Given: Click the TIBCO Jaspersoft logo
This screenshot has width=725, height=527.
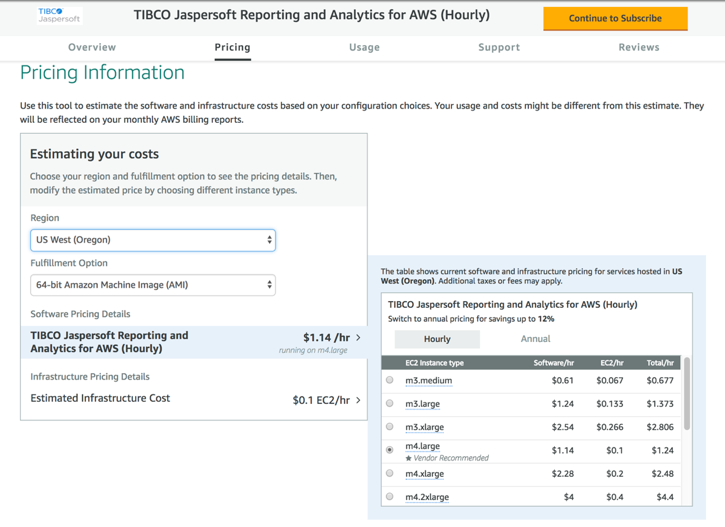Looking at the screenshot, I should (x=60, y=15).
